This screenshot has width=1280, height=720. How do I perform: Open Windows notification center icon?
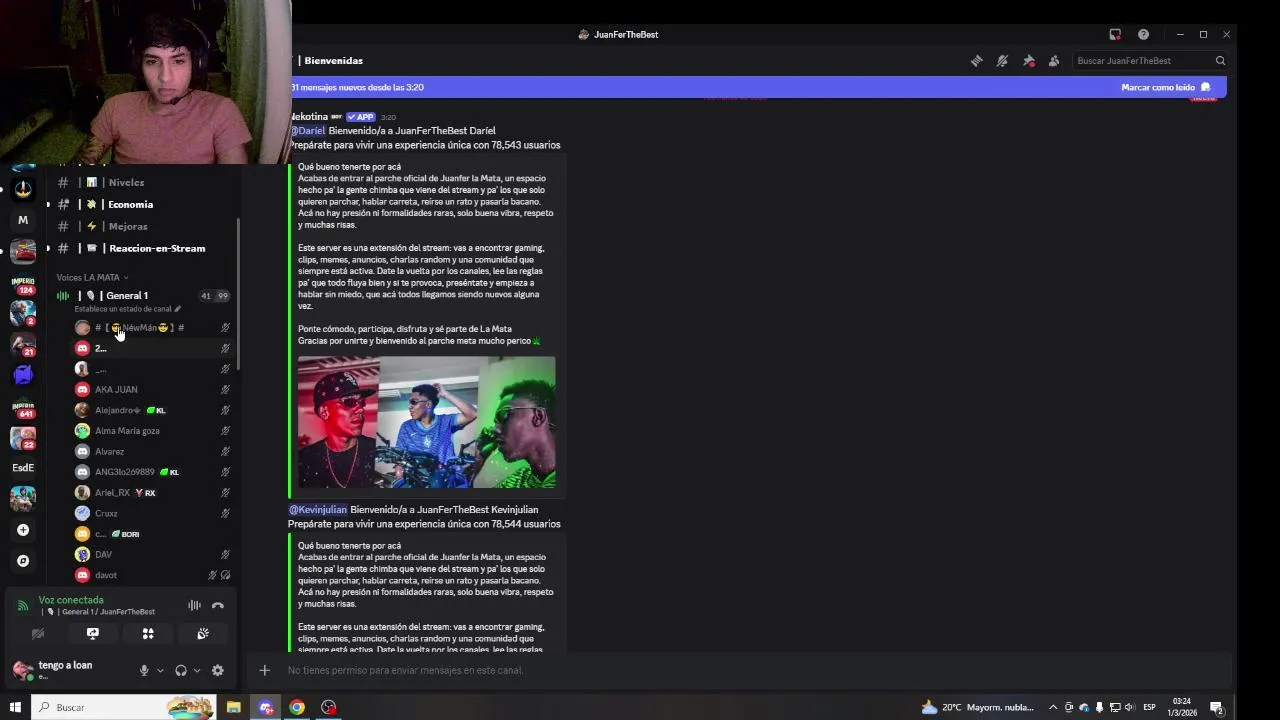point(1217,707)
